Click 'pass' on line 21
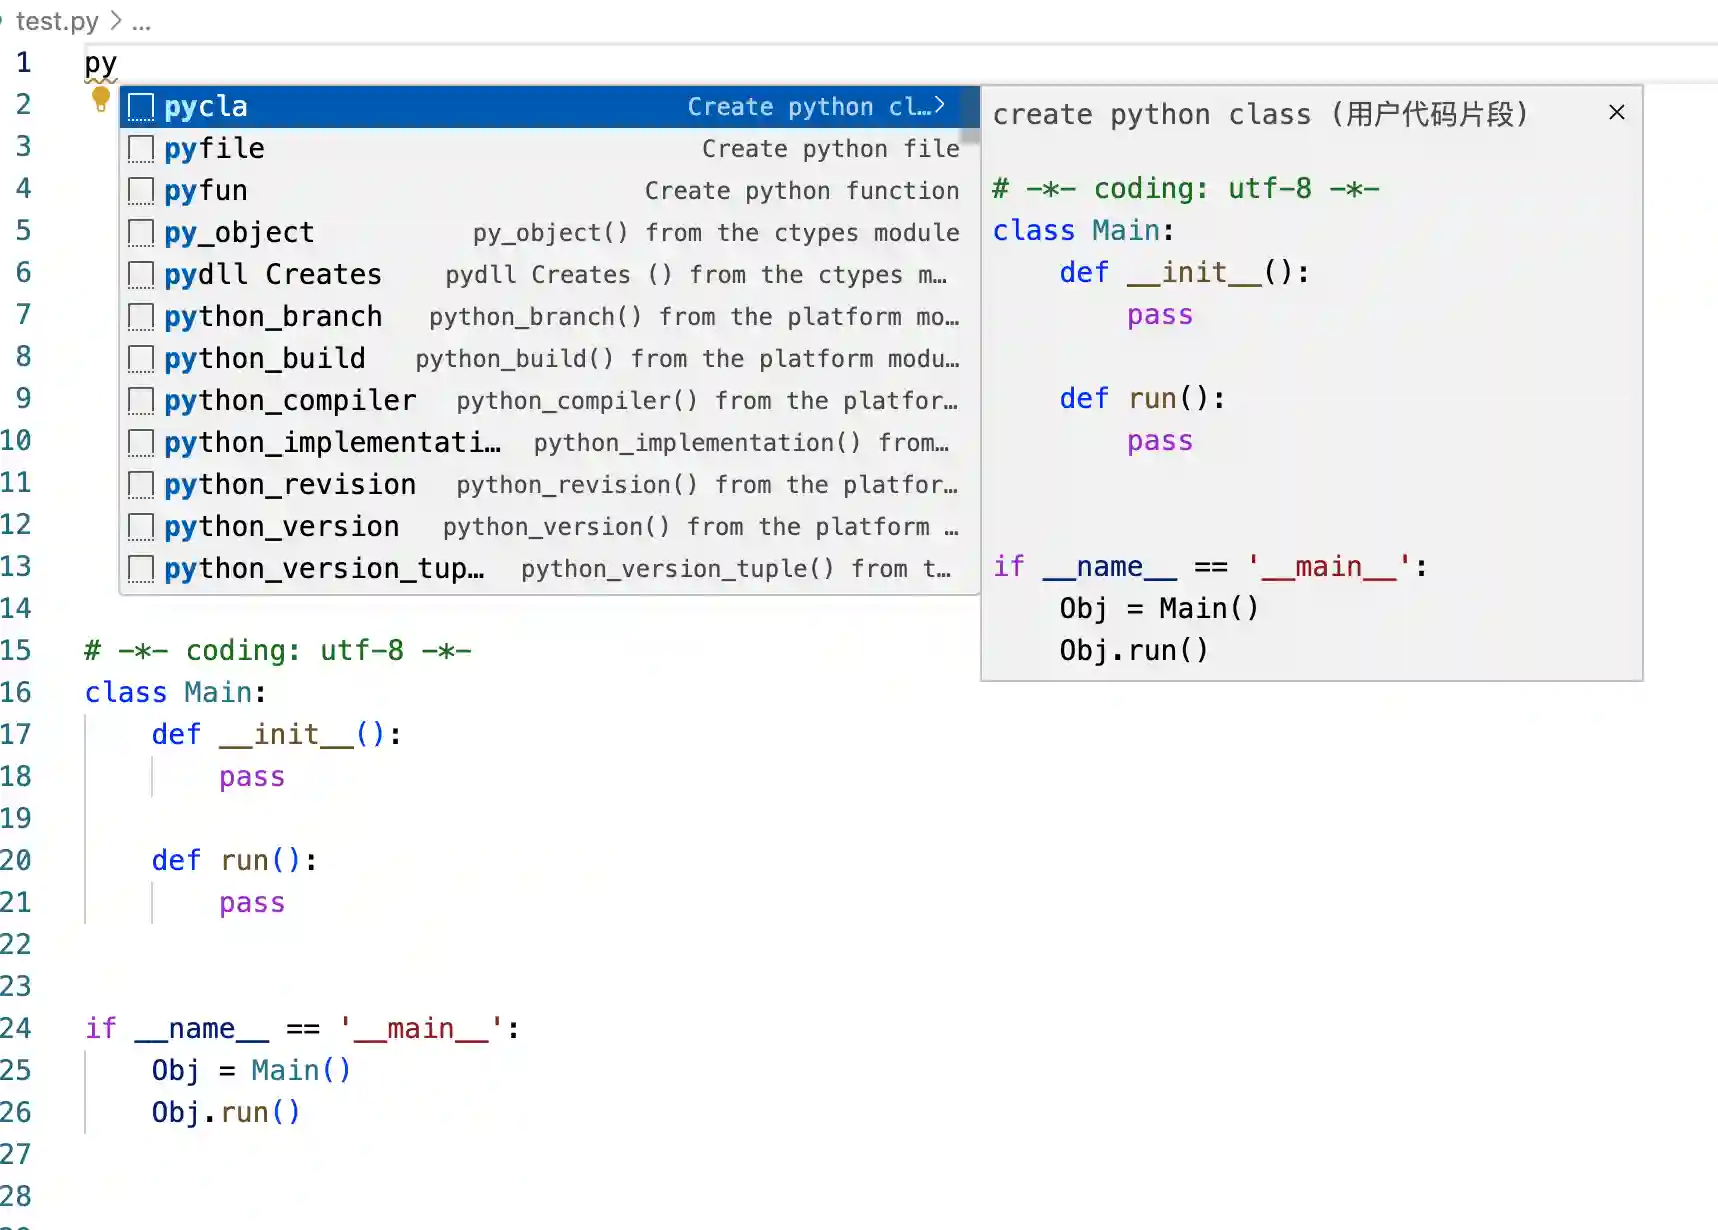The width and height of the screenshot is (1718, 1230). tap(252, 902)
